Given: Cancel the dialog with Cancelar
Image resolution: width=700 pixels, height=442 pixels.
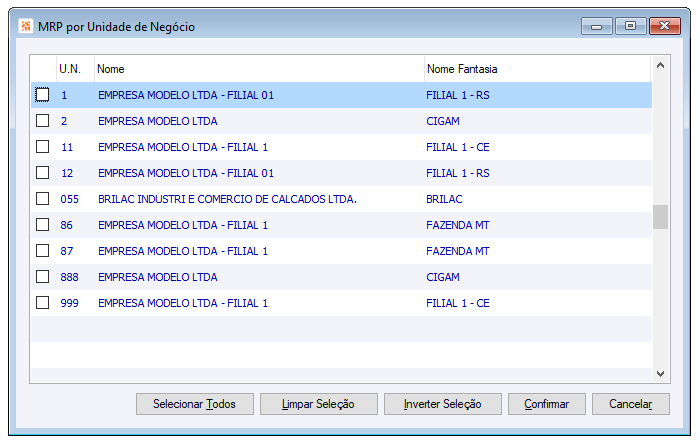Looking at the screenshot, I should point(631,404).
